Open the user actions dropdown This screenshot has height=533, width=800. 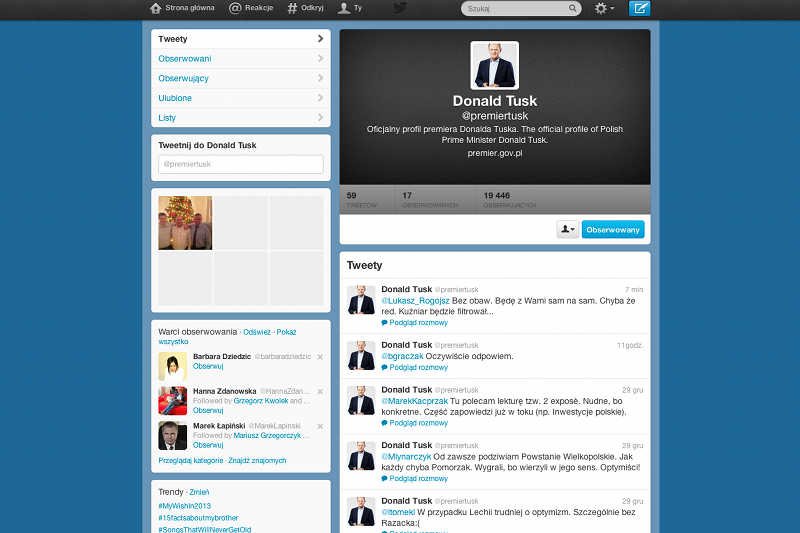tap(567, 230)
